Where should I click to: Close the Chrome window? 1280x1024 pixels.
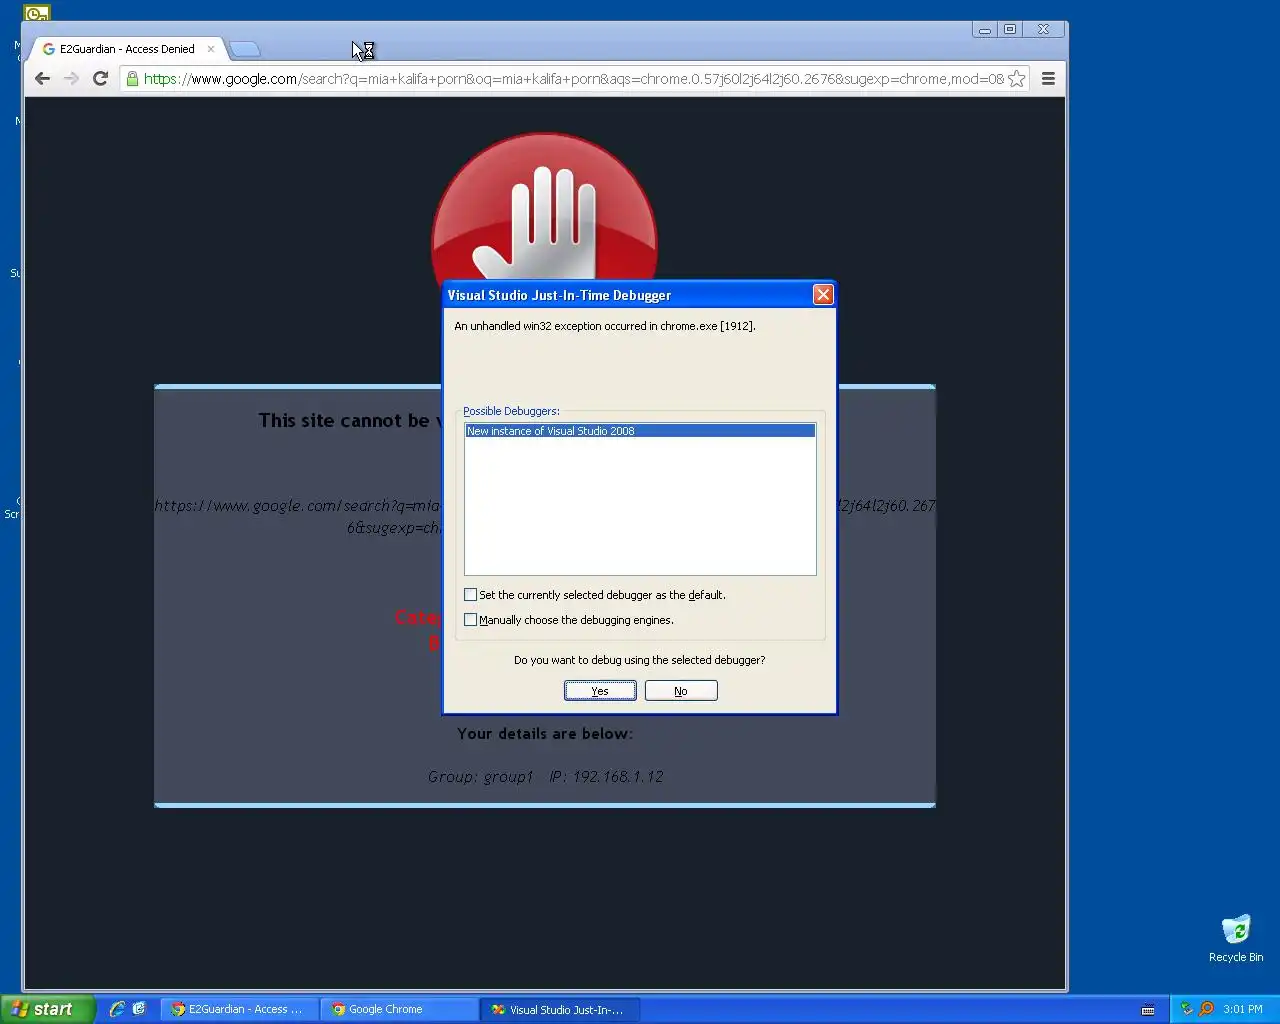click(x=1044, y=30)
